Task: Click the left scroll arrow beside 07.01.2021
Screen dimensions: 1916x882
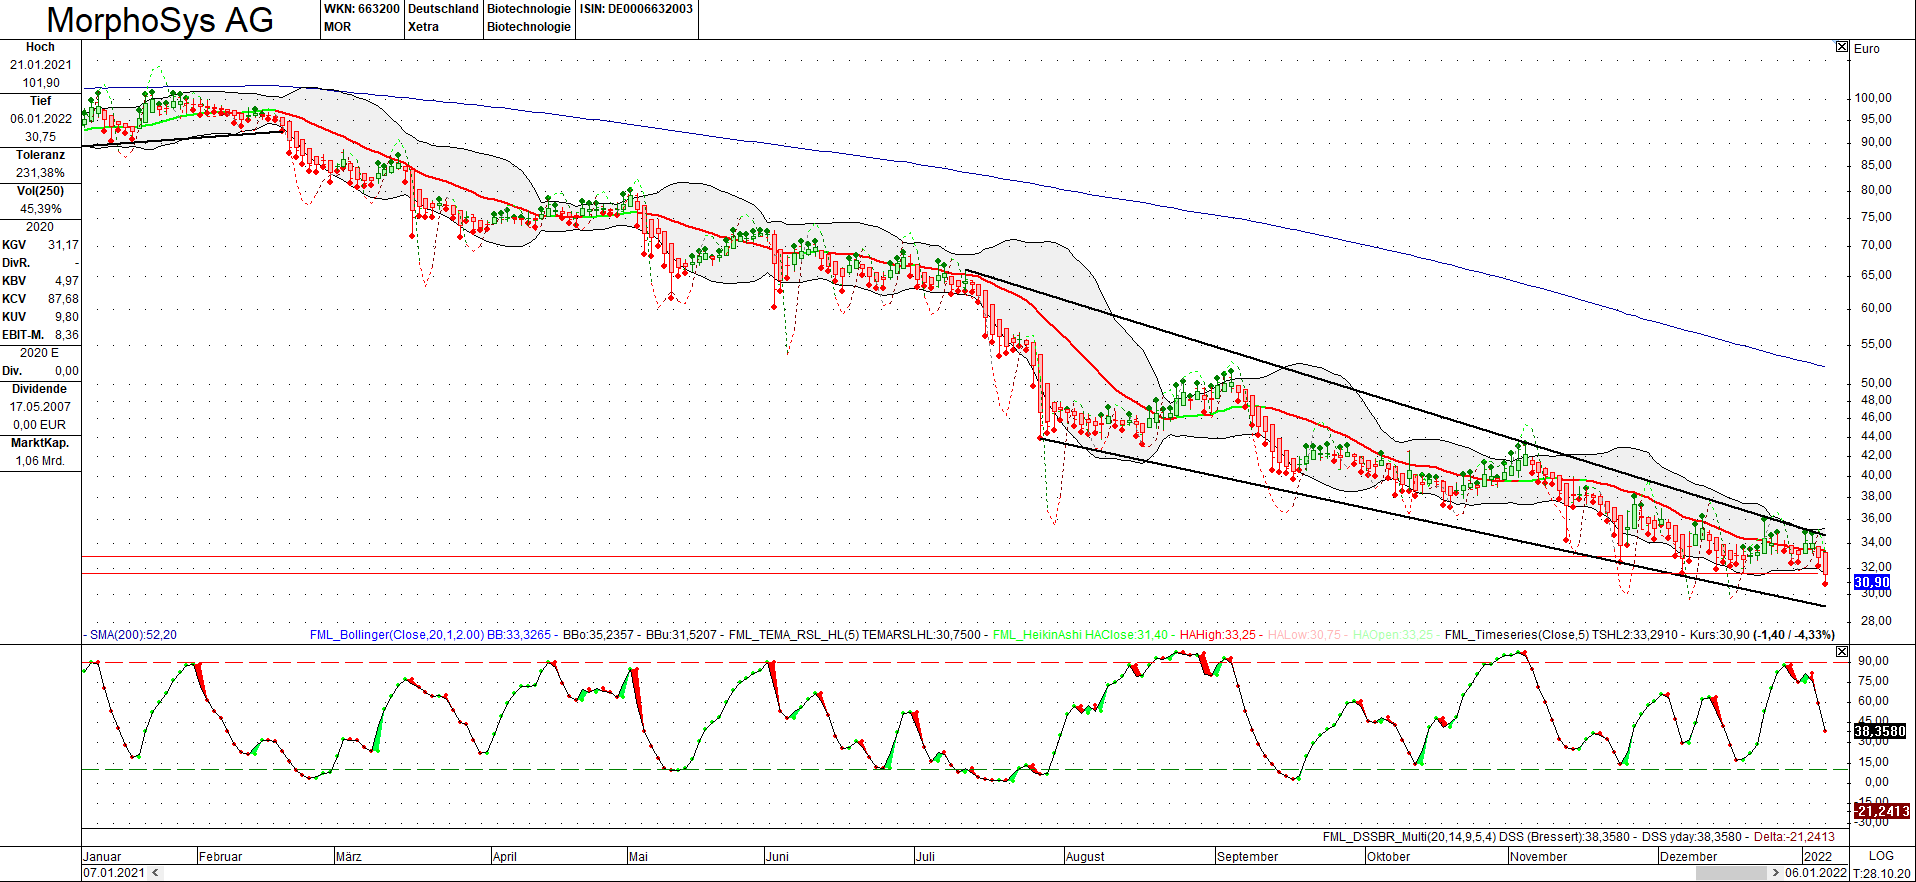Action: pyautogui.click(x=155, y=873)
